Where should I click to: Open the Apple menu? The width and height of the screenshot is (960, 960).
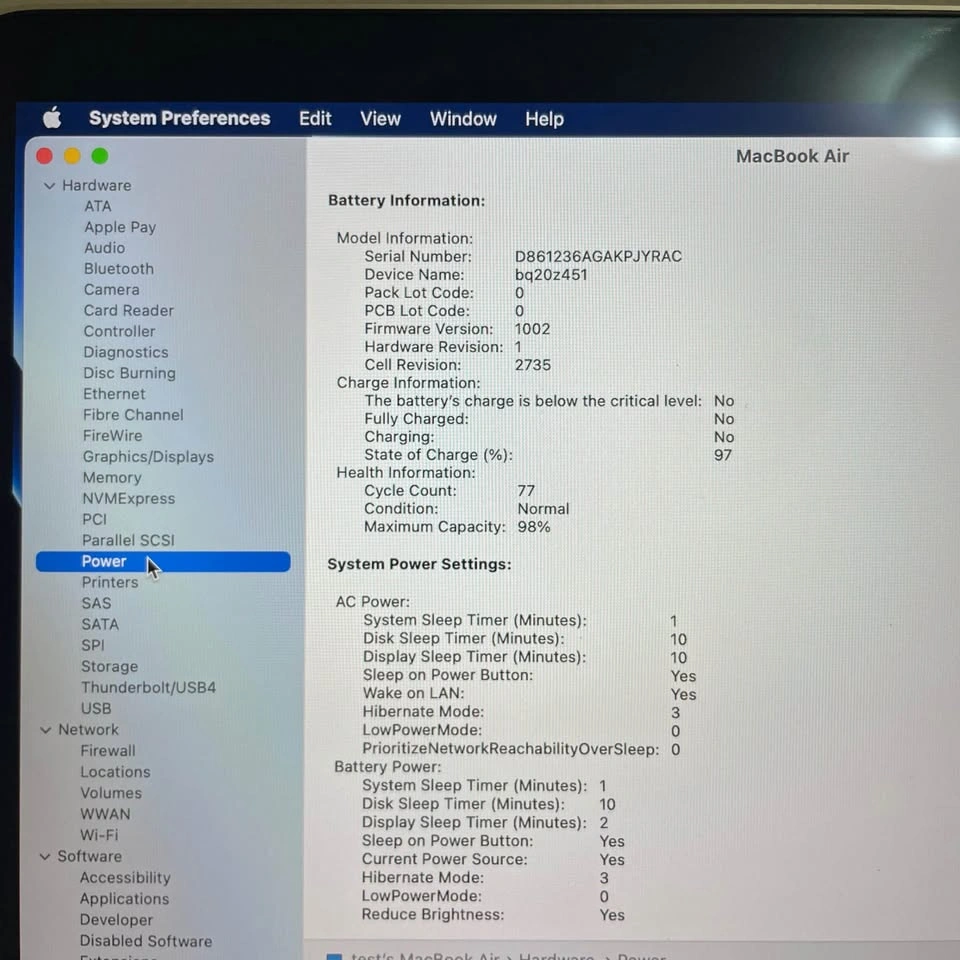point(52,118)
